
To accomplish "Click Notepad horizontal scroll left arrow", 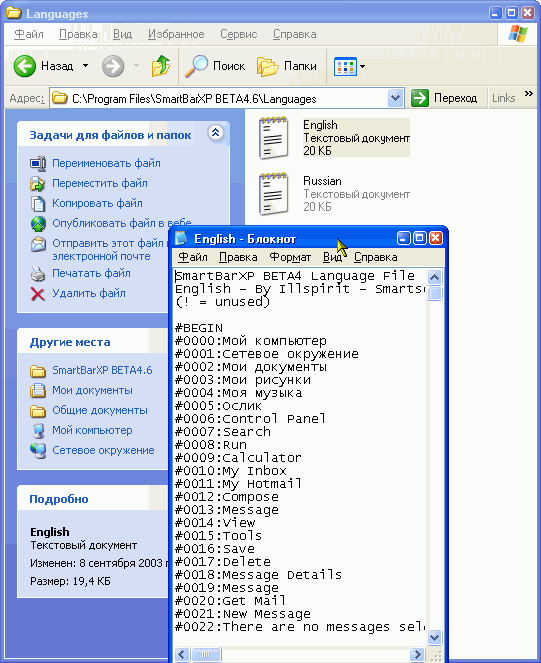I will (182, 655).
